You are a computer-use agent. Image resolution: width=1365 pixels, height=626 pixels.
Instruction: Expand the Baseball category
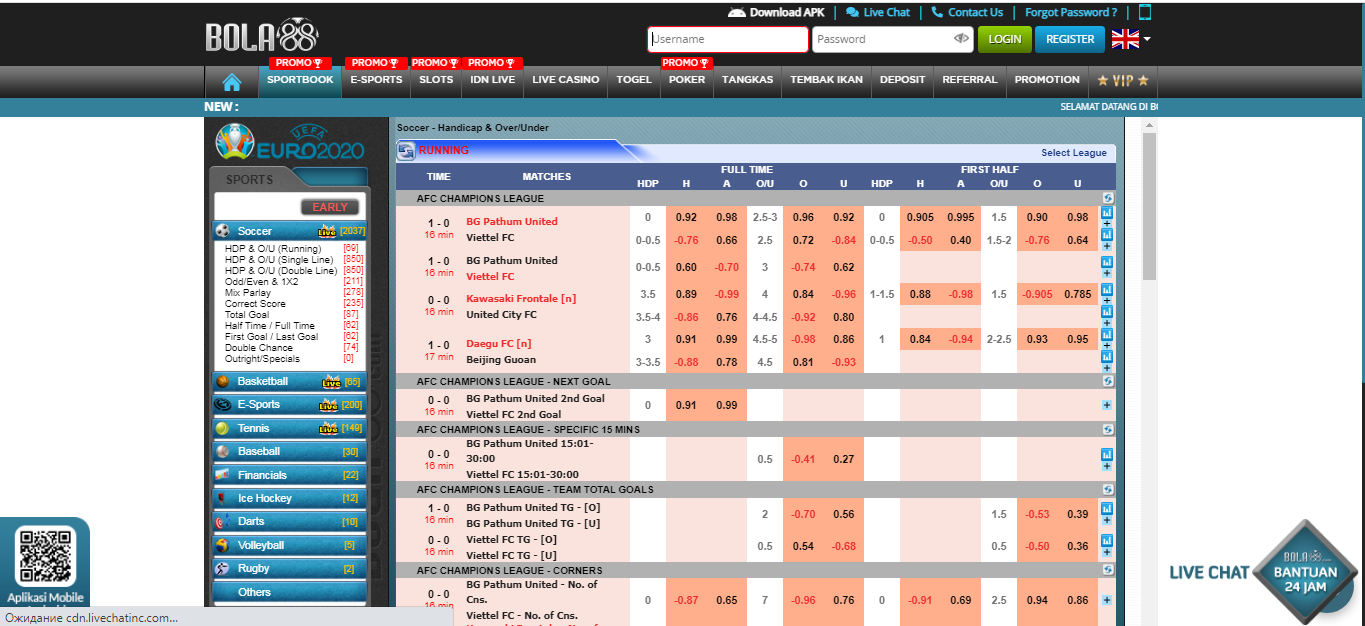(290, 451)
